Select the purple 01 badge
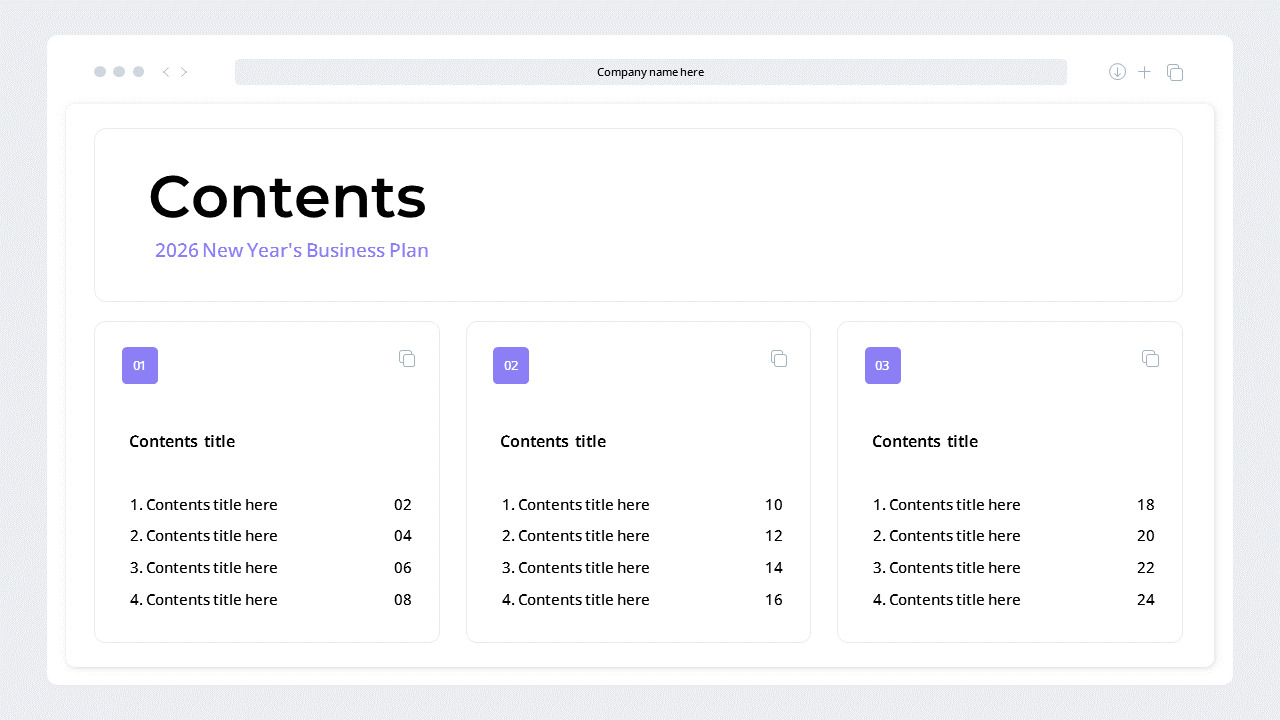Screen dimensions: 1280x720 (x=140, y=365)
